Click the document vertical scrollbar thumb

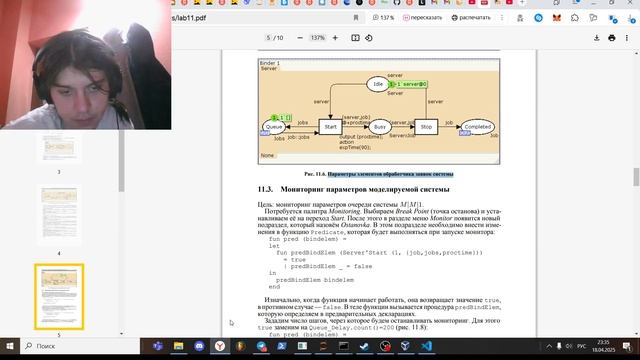pyautogui.click(x=636, y=176)
